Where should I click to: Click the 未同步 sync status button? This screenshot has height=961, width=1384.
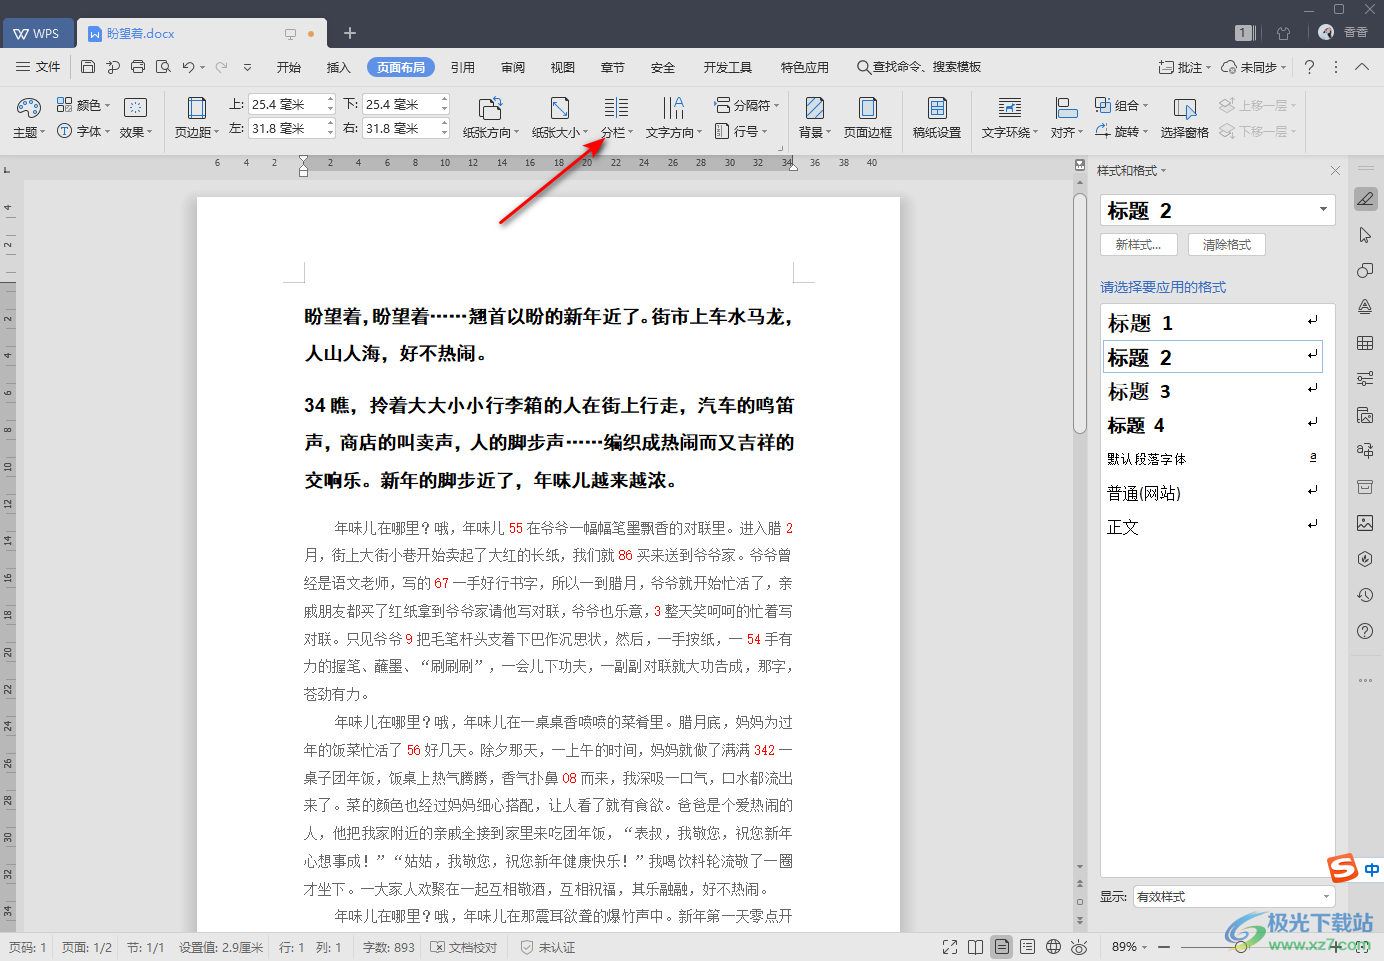coord(1255,67)
